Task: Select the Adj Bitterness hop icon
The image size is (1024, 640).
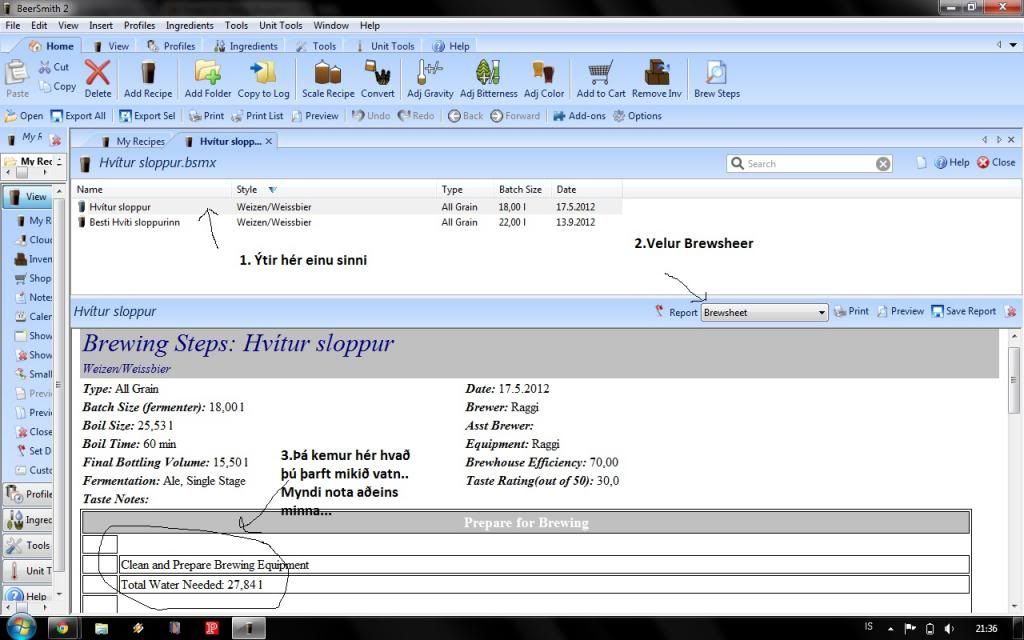Action: (488, 78)
